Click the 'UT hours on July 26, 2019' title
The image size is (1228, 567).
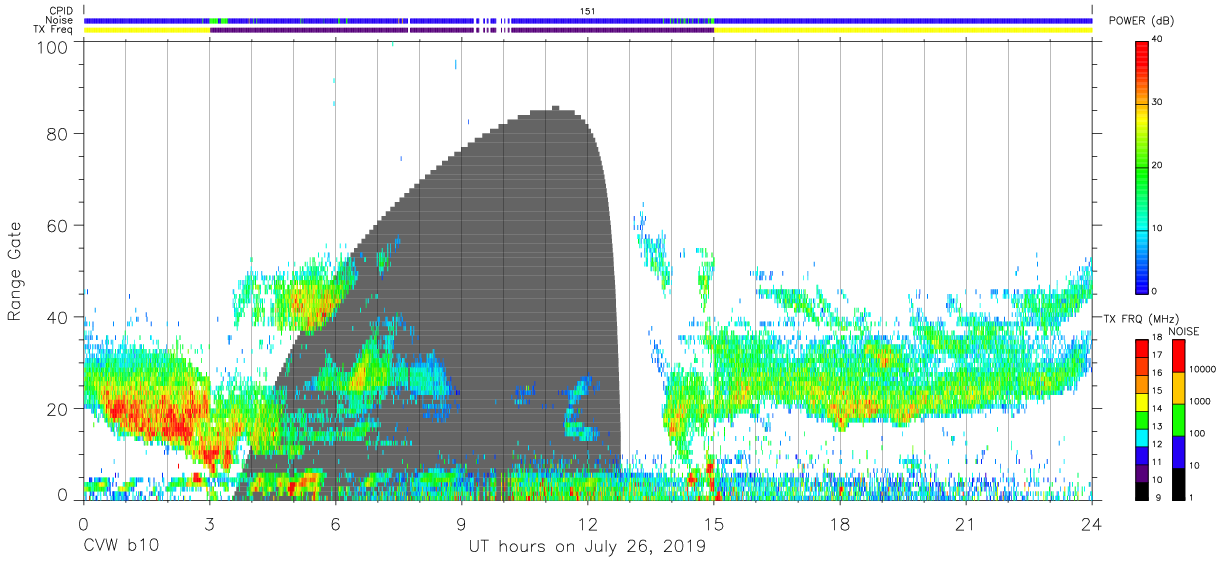coord(587,547)
